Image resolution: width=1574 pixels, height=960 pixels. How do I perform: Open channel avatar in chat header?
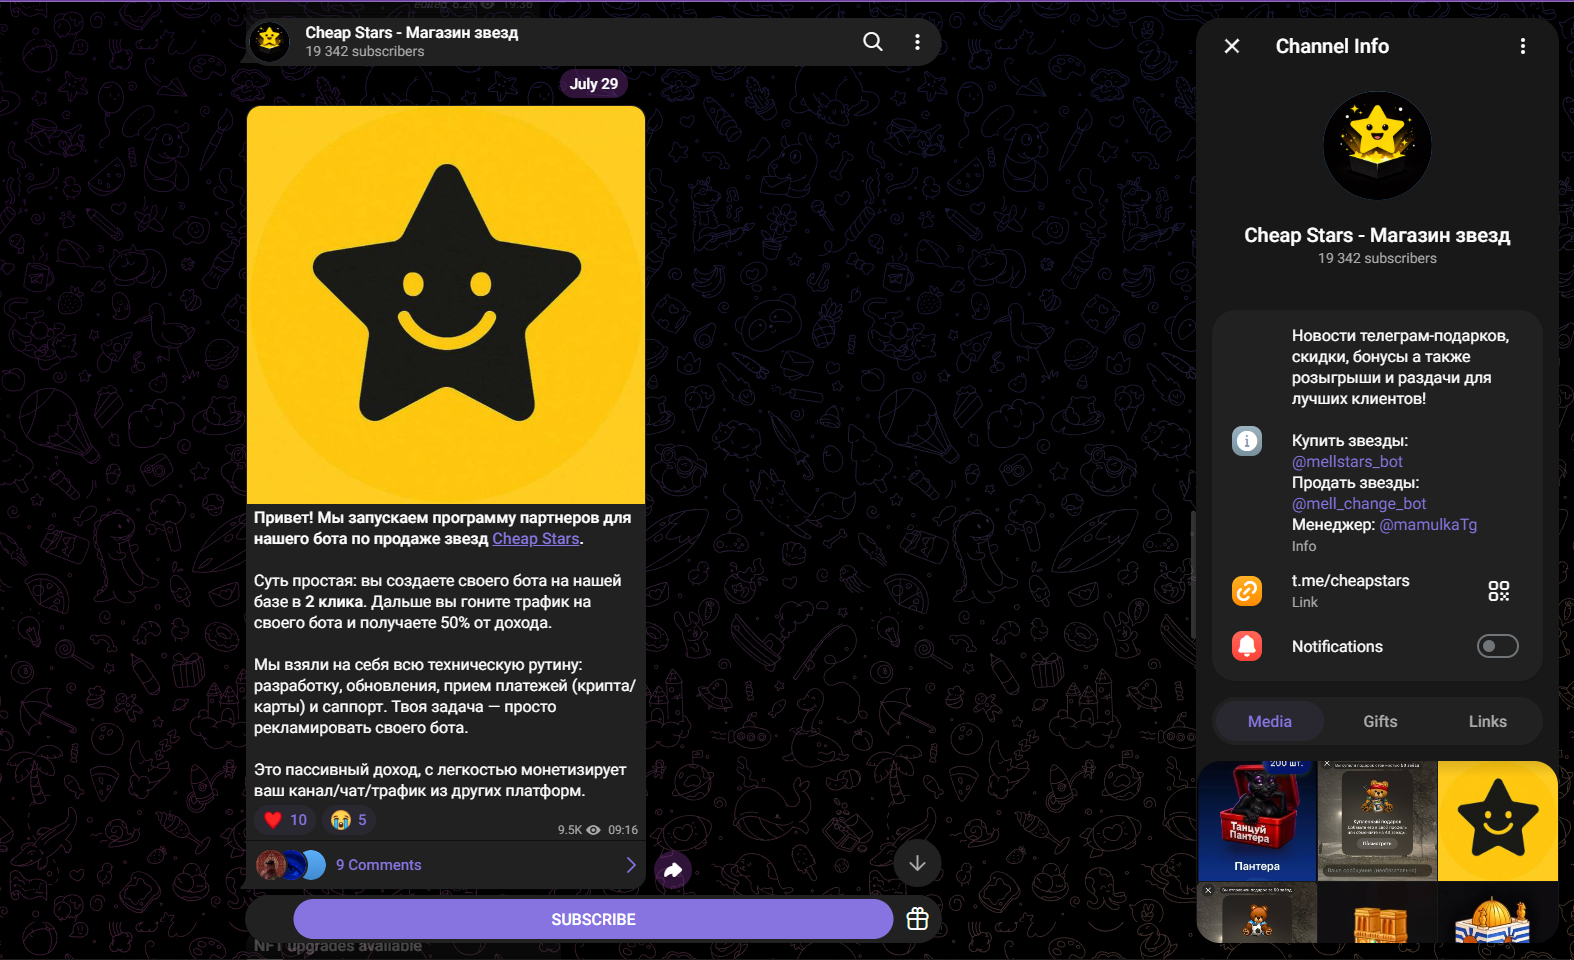coord(269,42)
